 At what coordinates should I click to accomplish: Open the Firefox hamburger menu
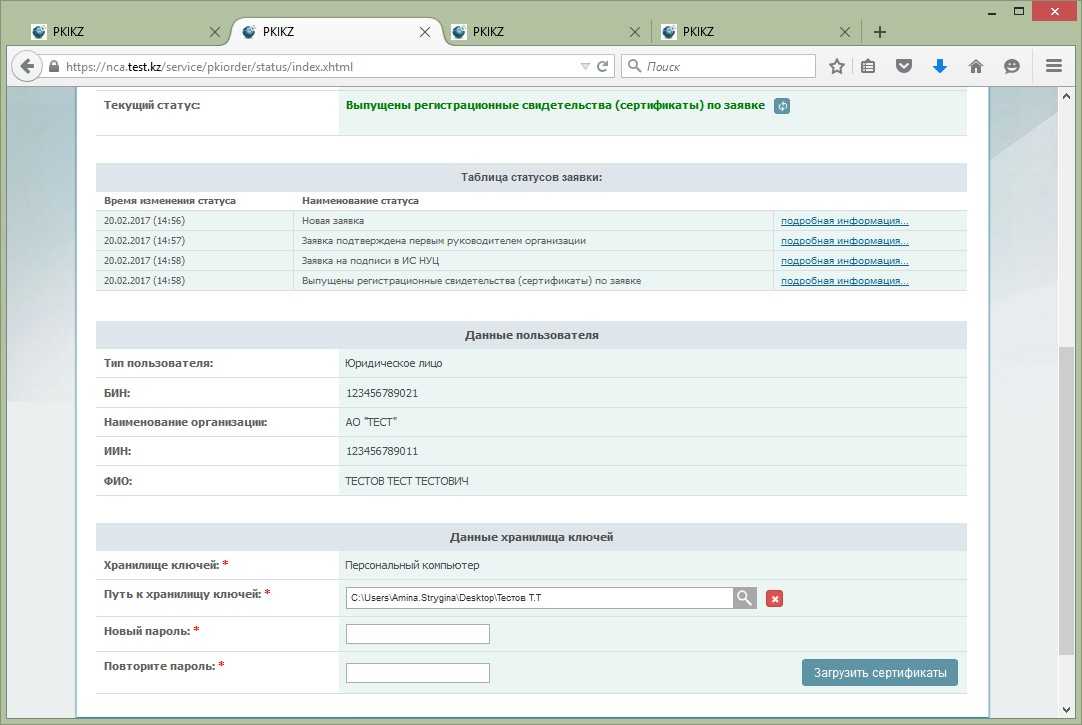point(1053,67)
